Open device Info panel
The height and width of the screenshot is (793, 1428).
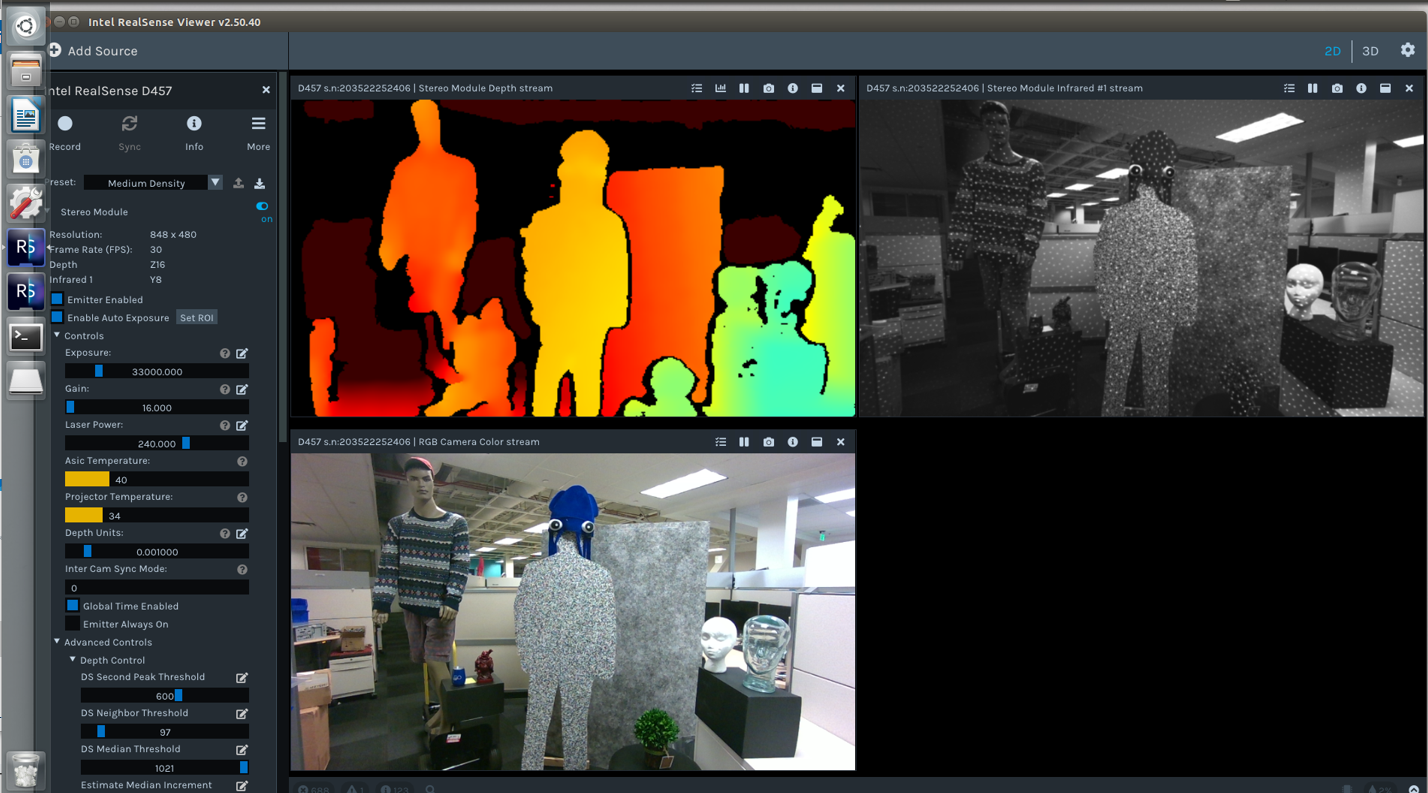pyautogui.click(x=194, y=131)
